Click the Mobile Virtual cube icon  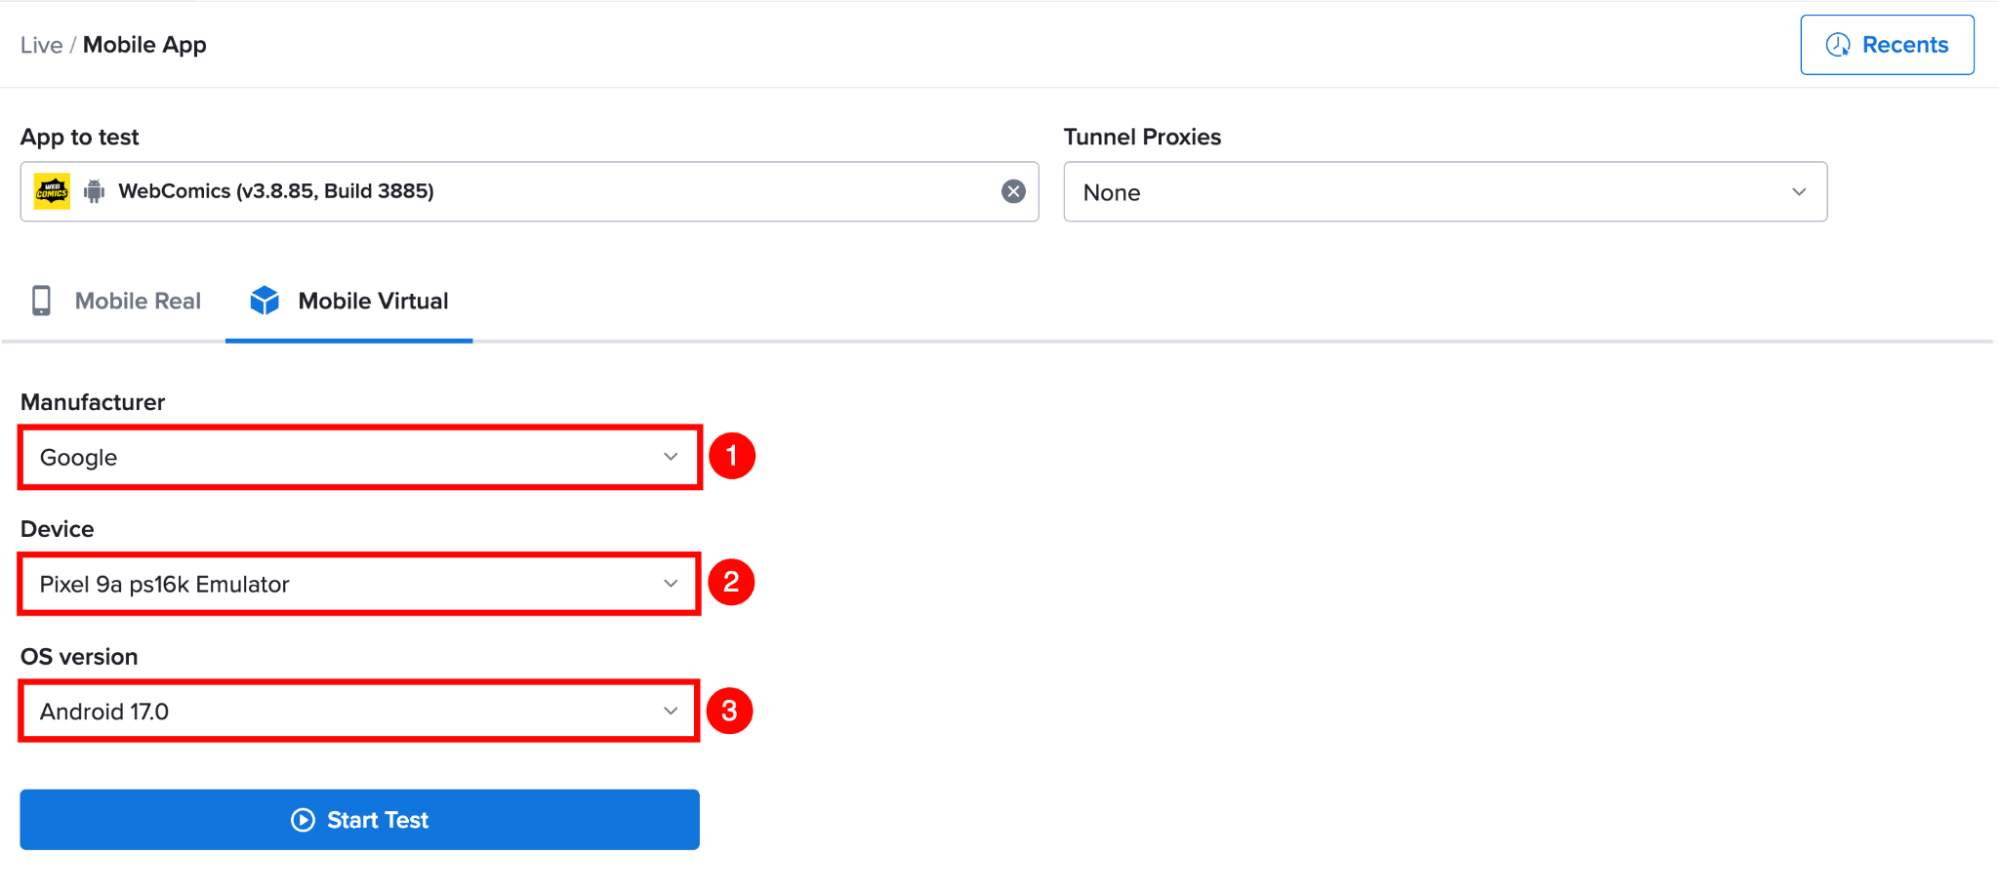[265, 300]
